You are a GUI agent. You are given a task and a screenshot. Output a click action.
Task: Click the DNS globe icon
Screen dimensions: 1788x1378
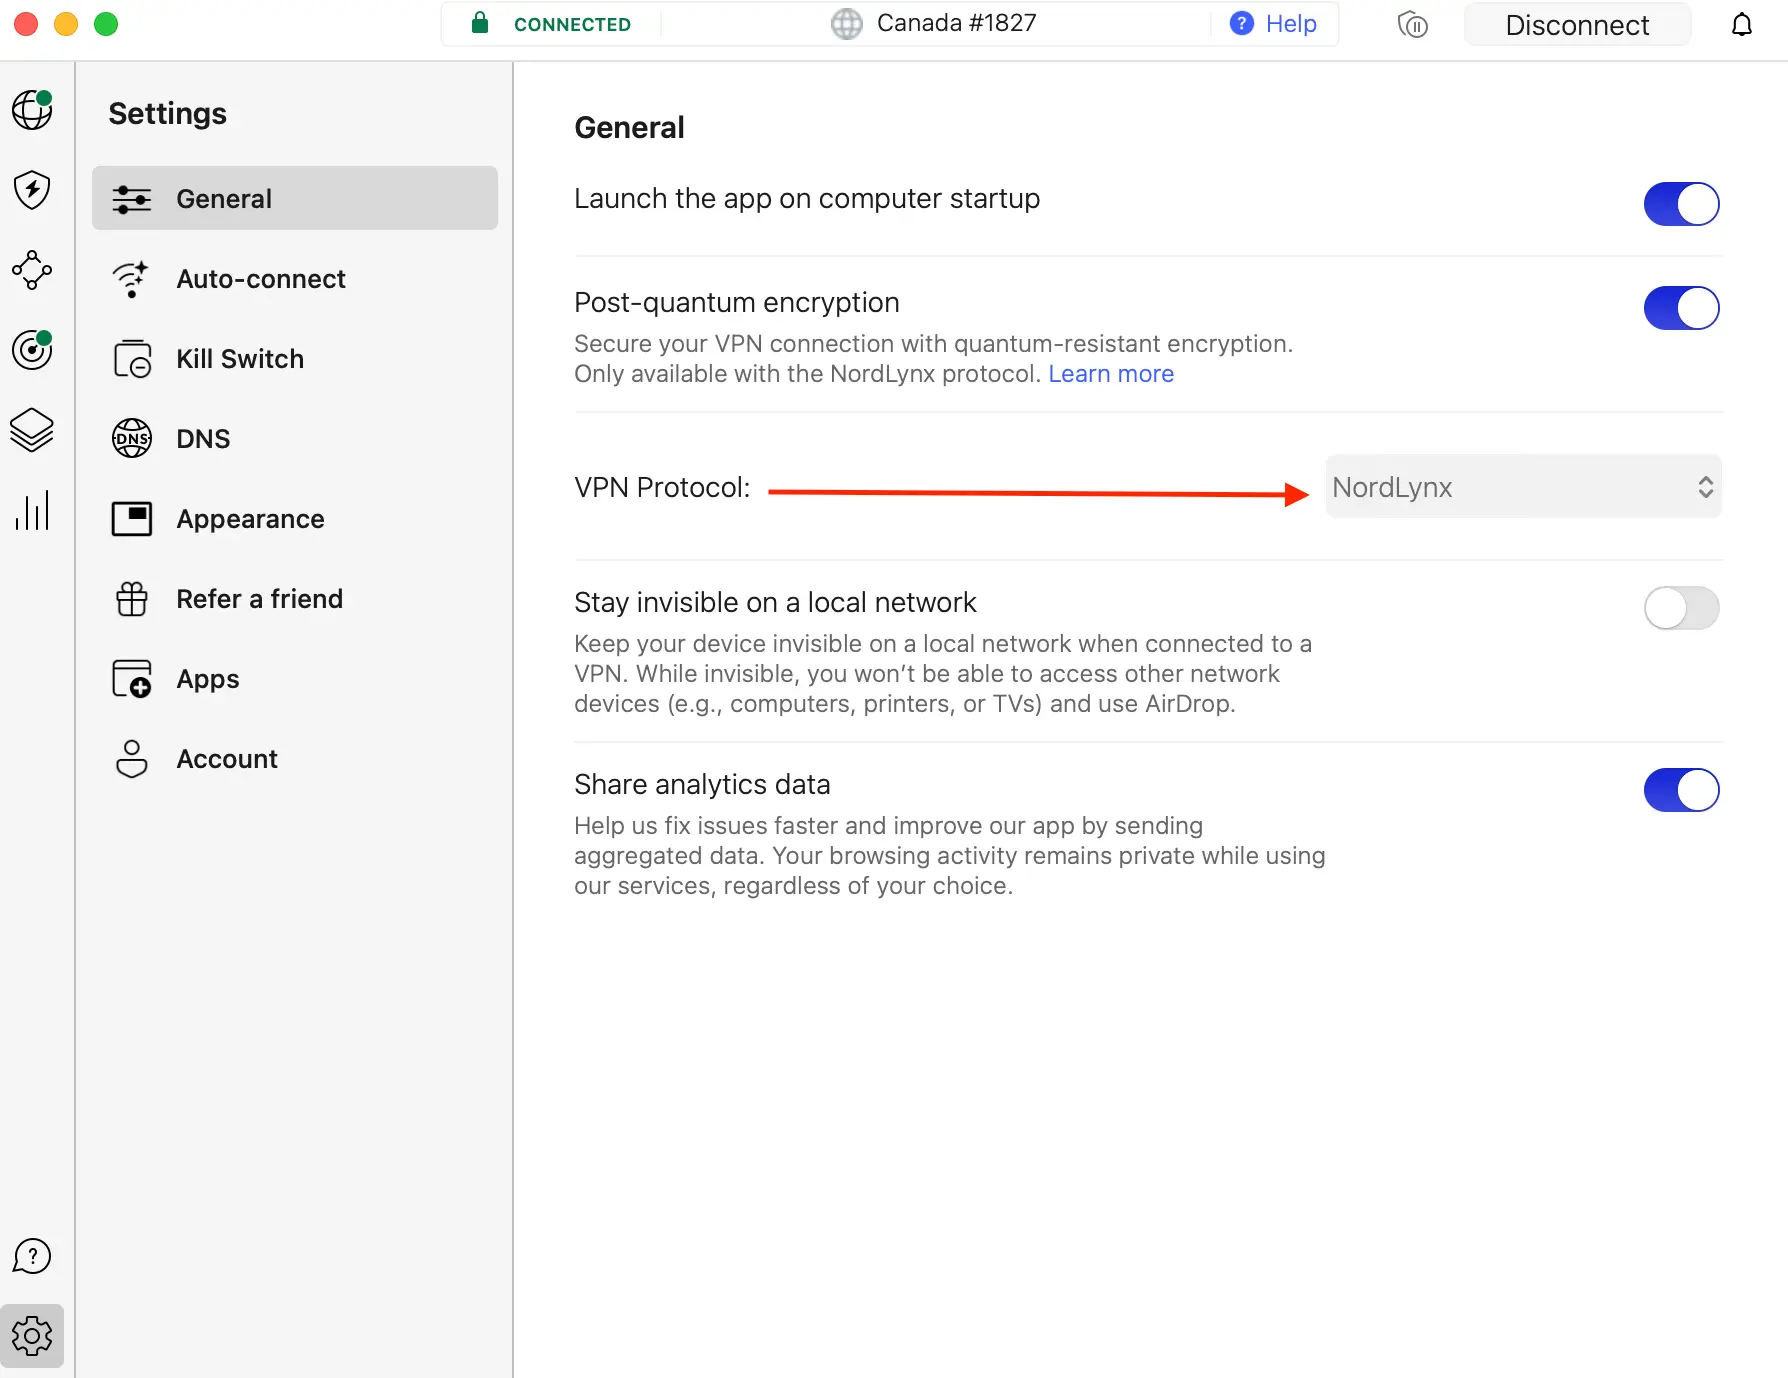point(132,439)
